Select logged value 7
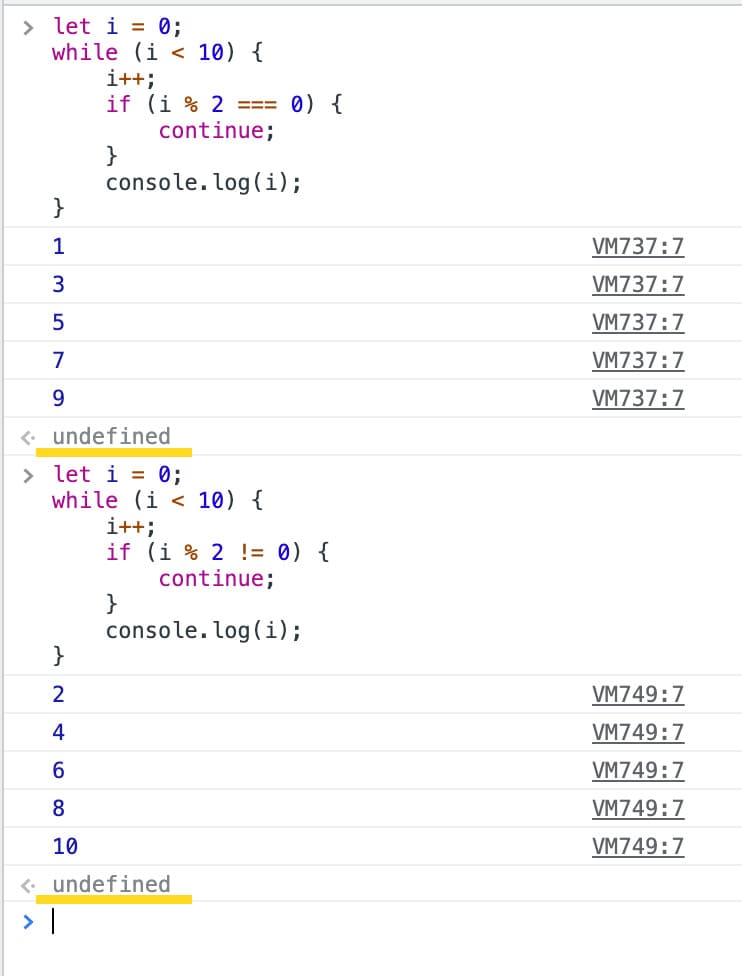 (59, 360)
